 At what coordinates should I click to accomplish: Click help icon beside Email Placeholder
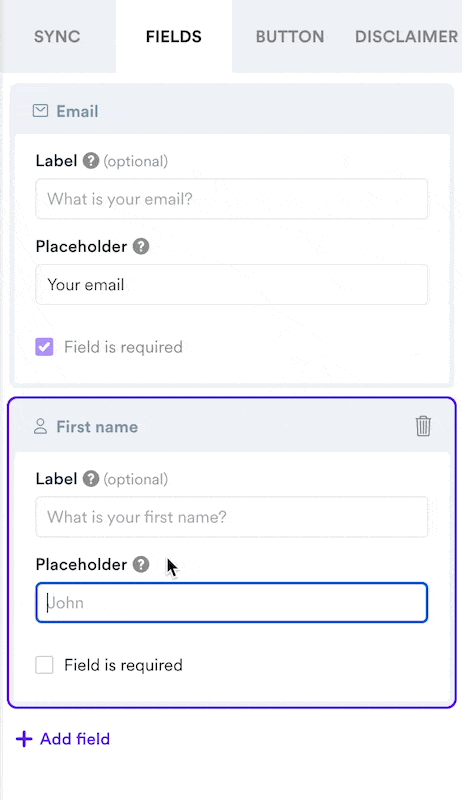[x=141, y=246]
